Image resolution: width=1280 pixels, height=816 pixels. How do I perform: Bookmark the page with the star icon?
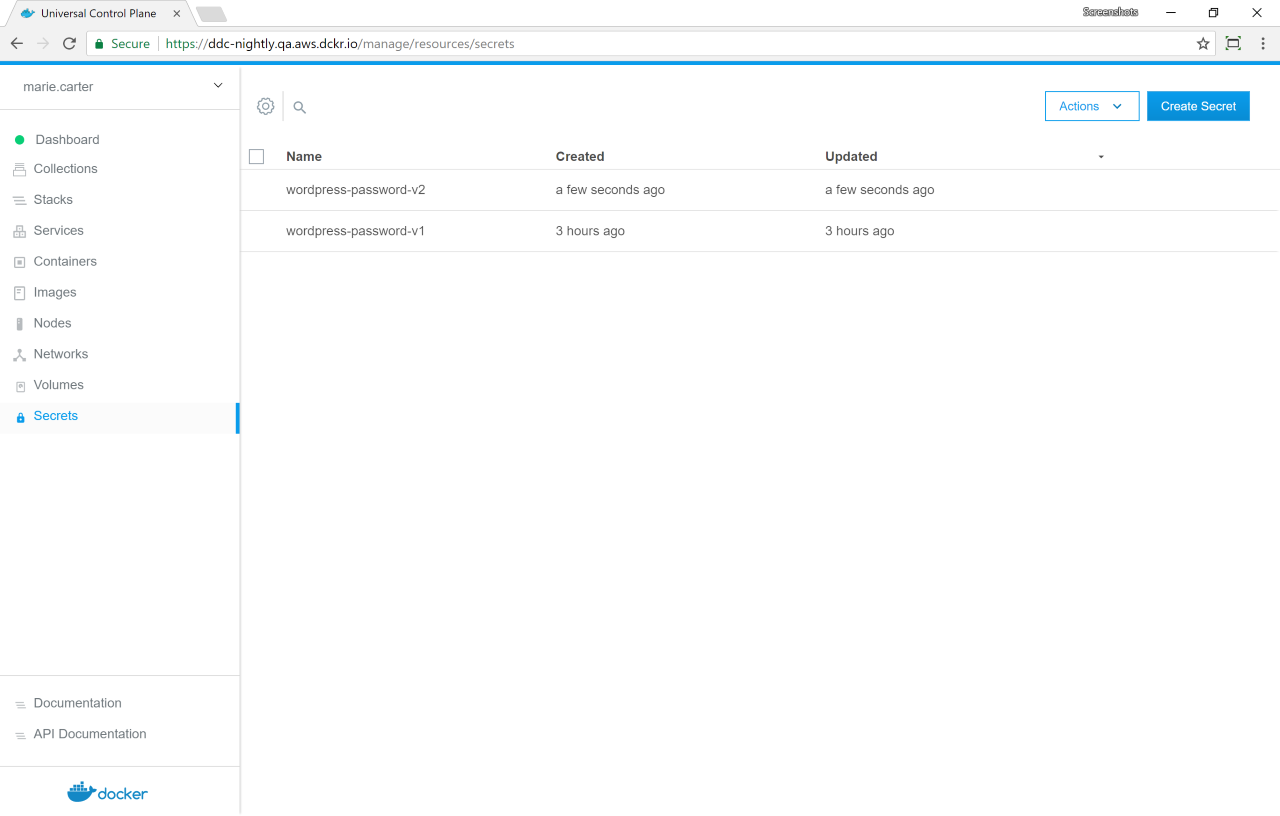tap(1203, 44)
